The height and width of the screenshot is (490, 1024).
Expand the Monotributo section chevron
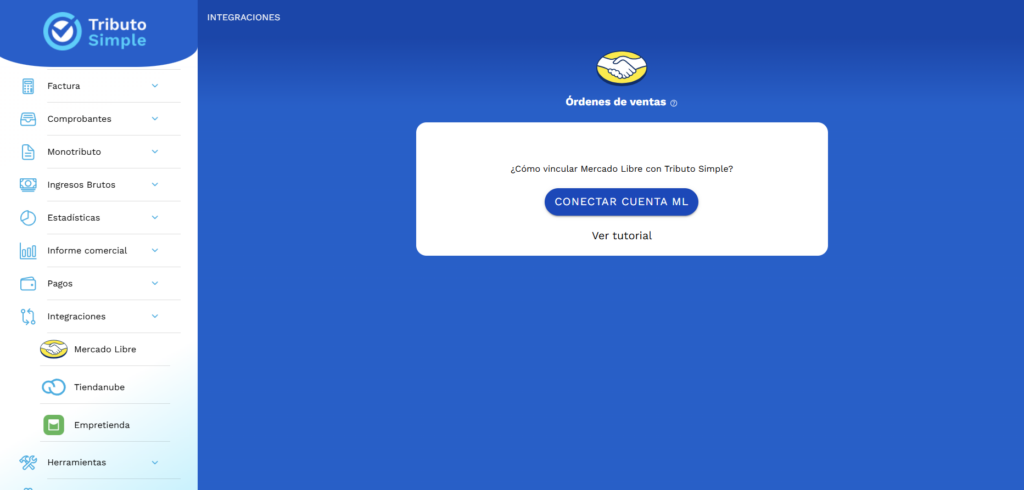point(155,152)
